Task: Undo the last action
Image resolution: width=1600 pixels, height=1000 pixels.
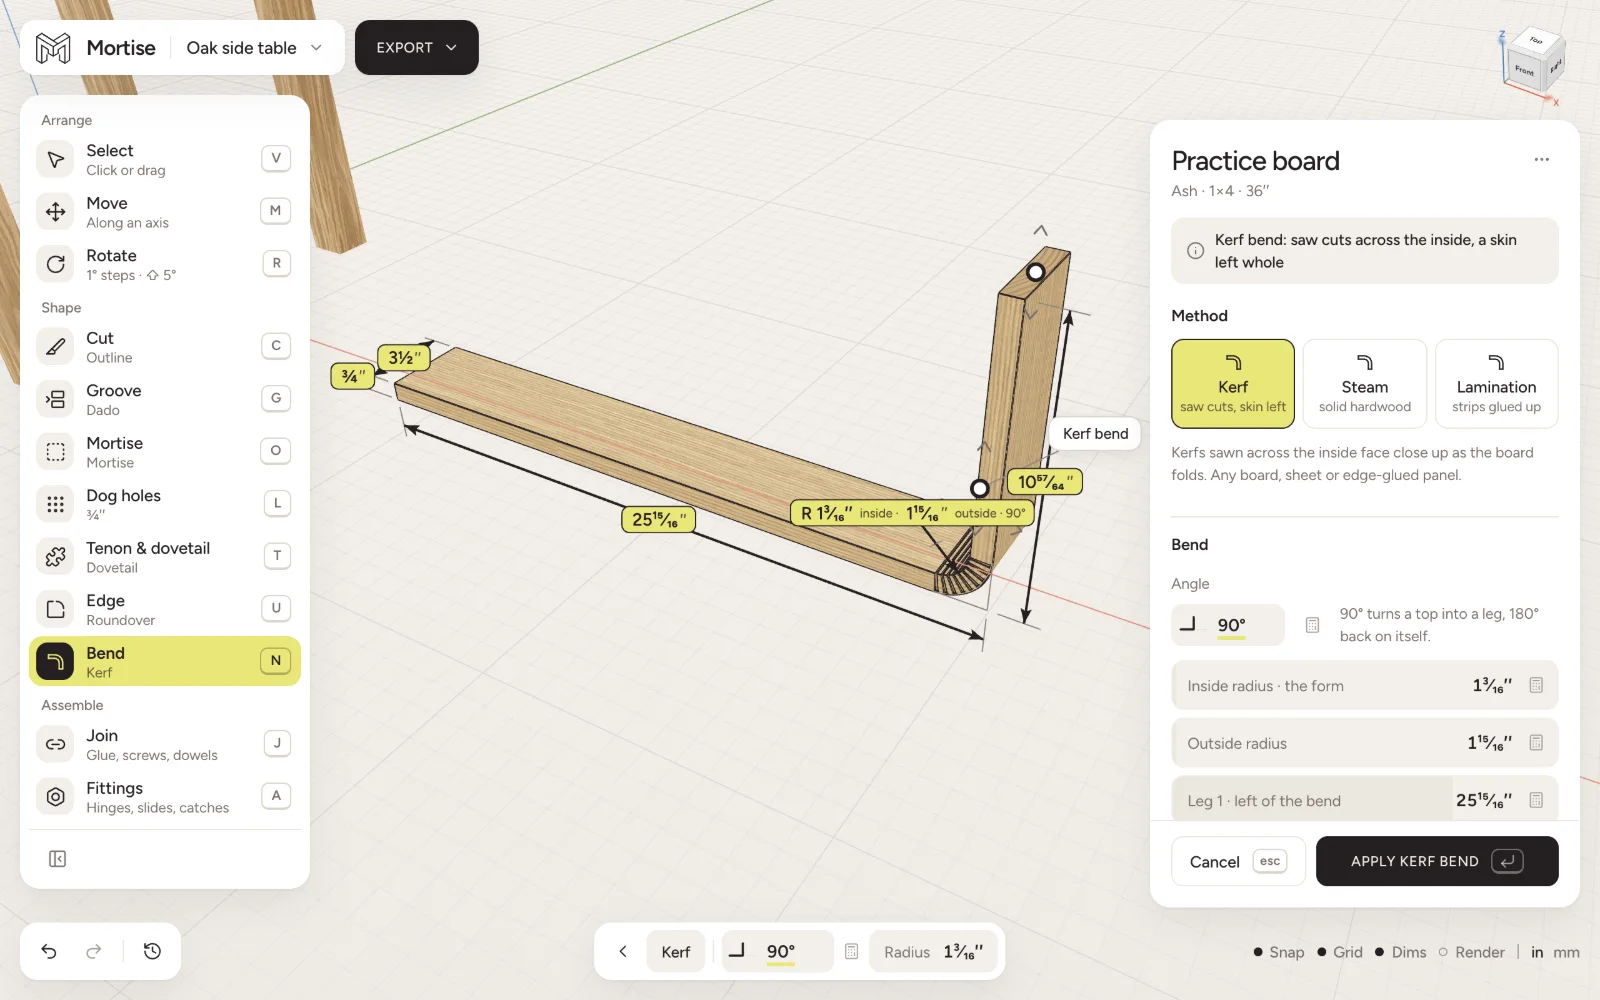Action: 49,951
